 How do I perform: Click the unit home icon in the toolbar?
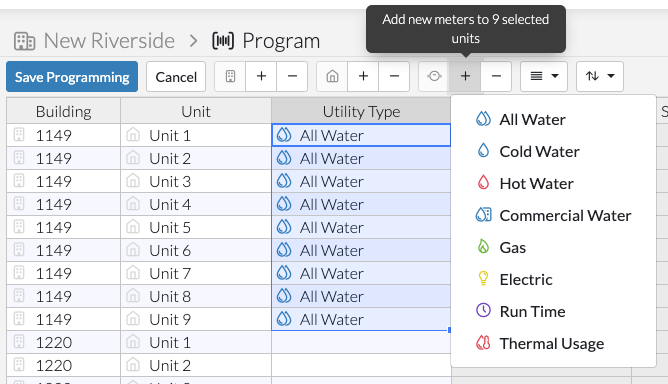coord(332,76)
